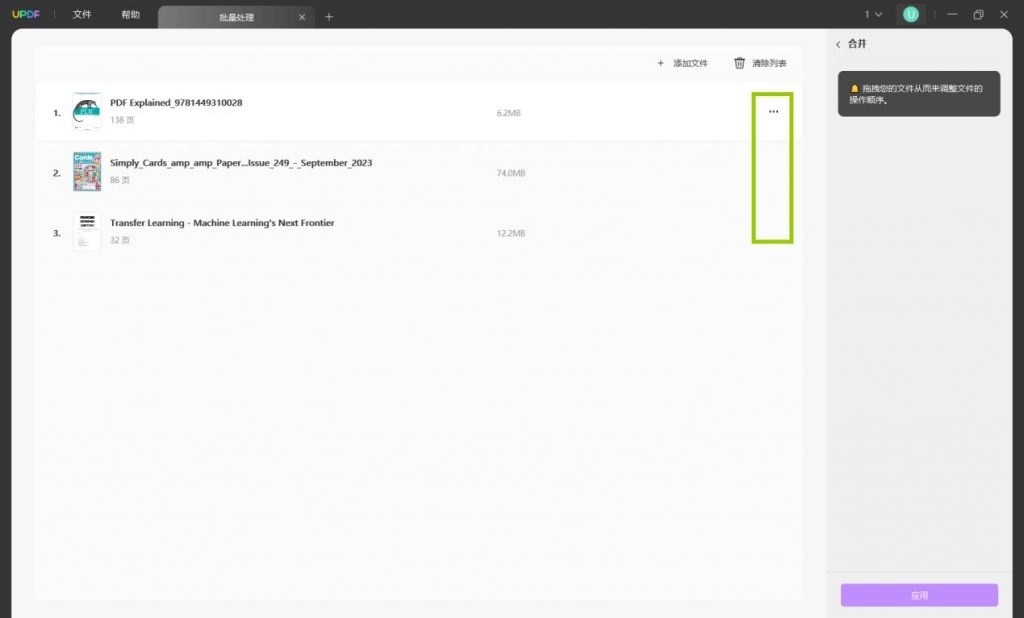Click the UPDF logo
The image size is (1024, 618).
tap(25, 14)
